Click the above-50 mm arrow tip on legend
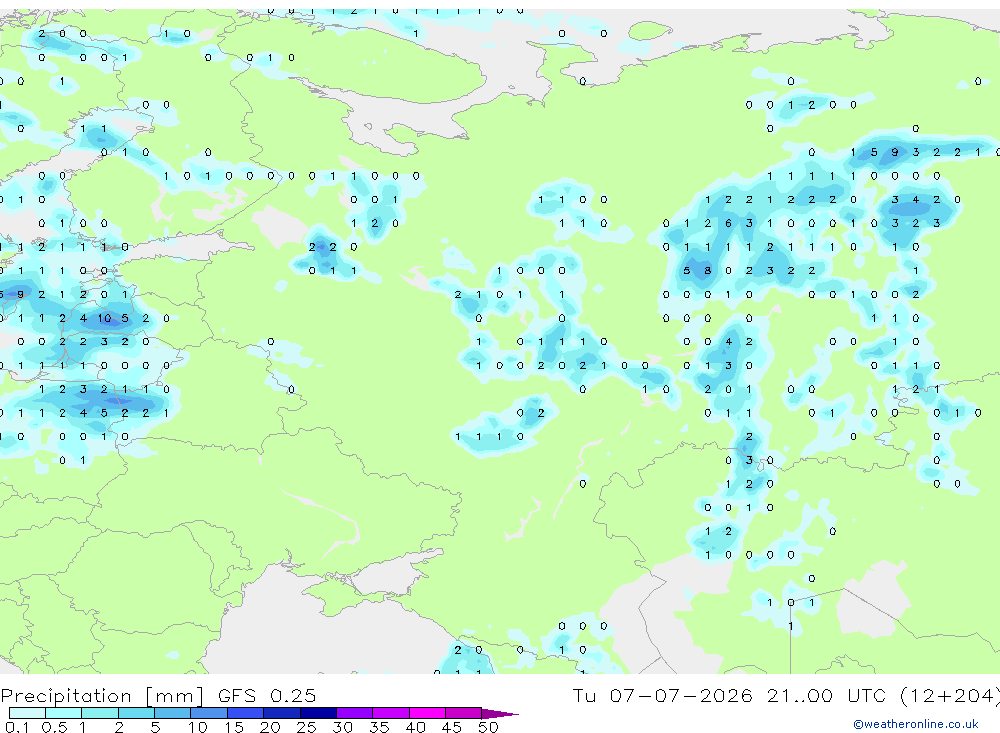 point(500,713)
